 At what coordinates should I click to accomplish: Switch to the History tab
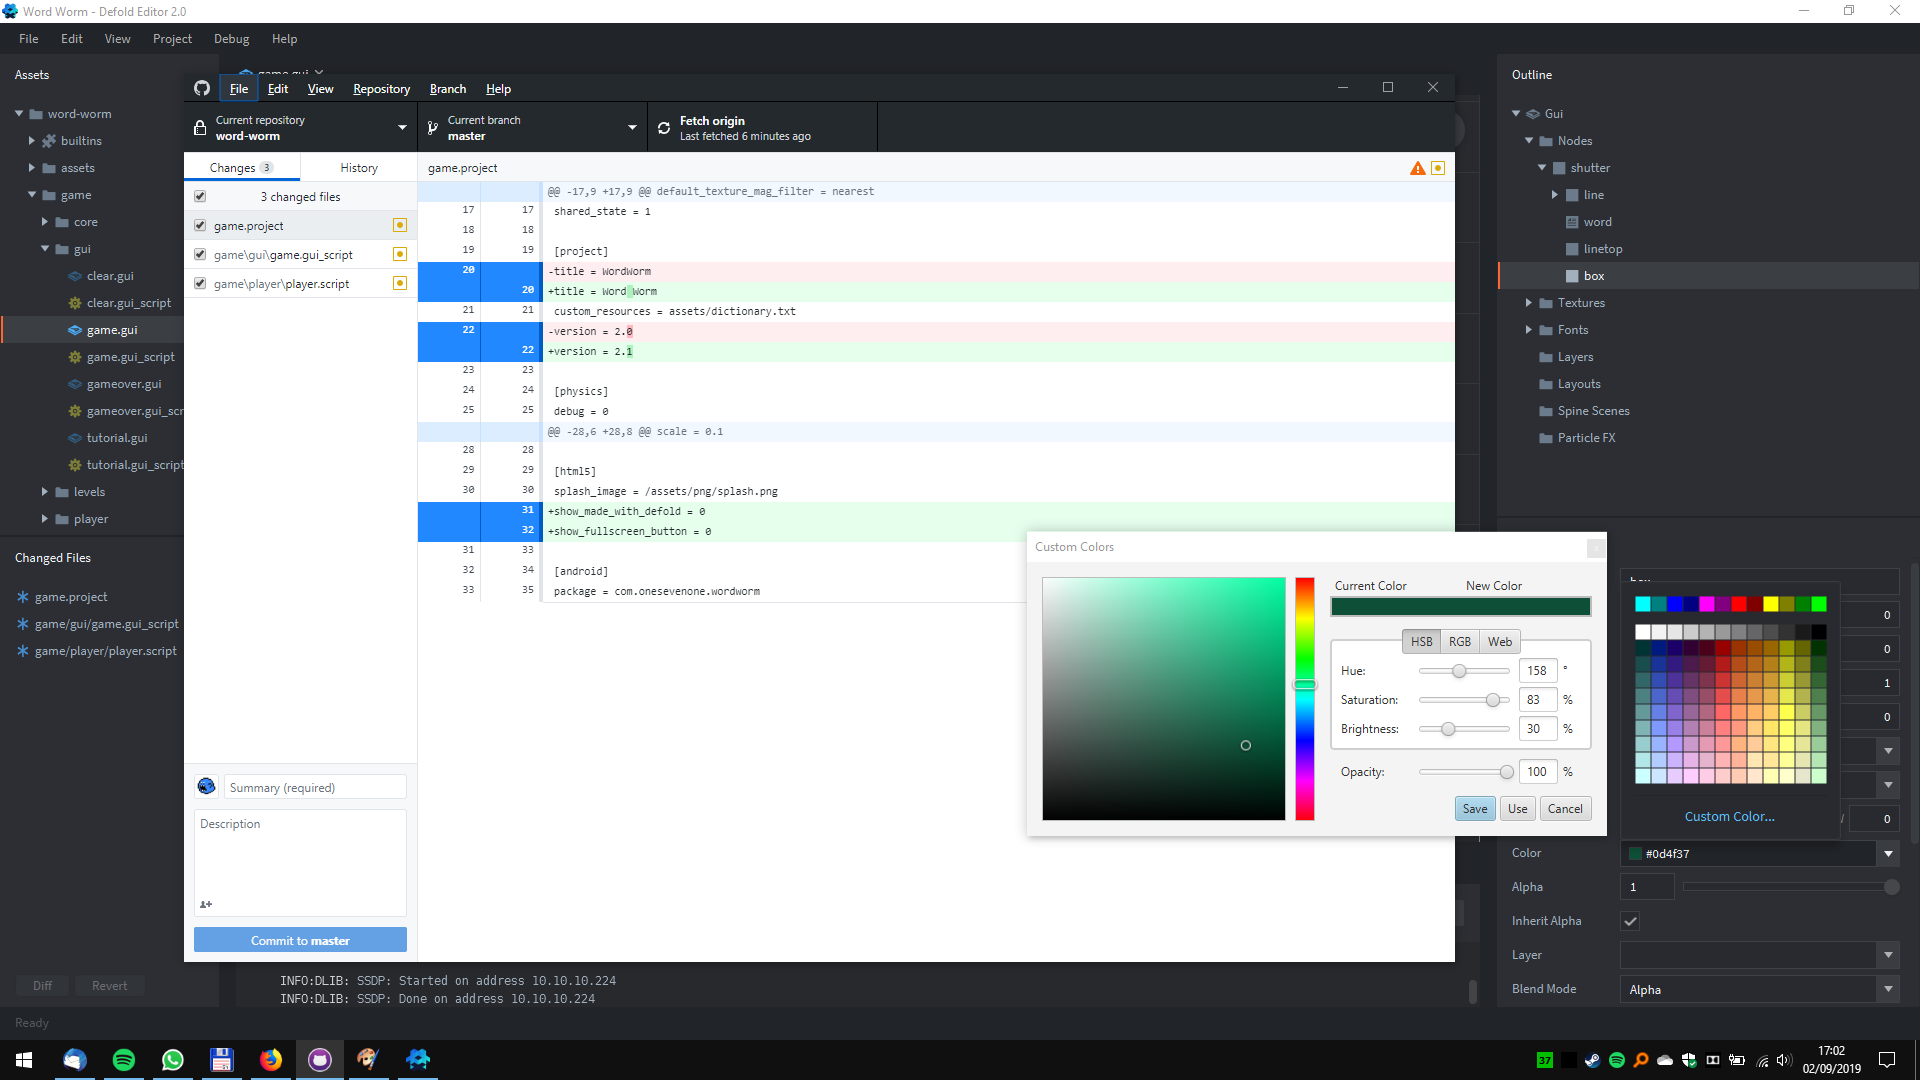click(358, 167)
